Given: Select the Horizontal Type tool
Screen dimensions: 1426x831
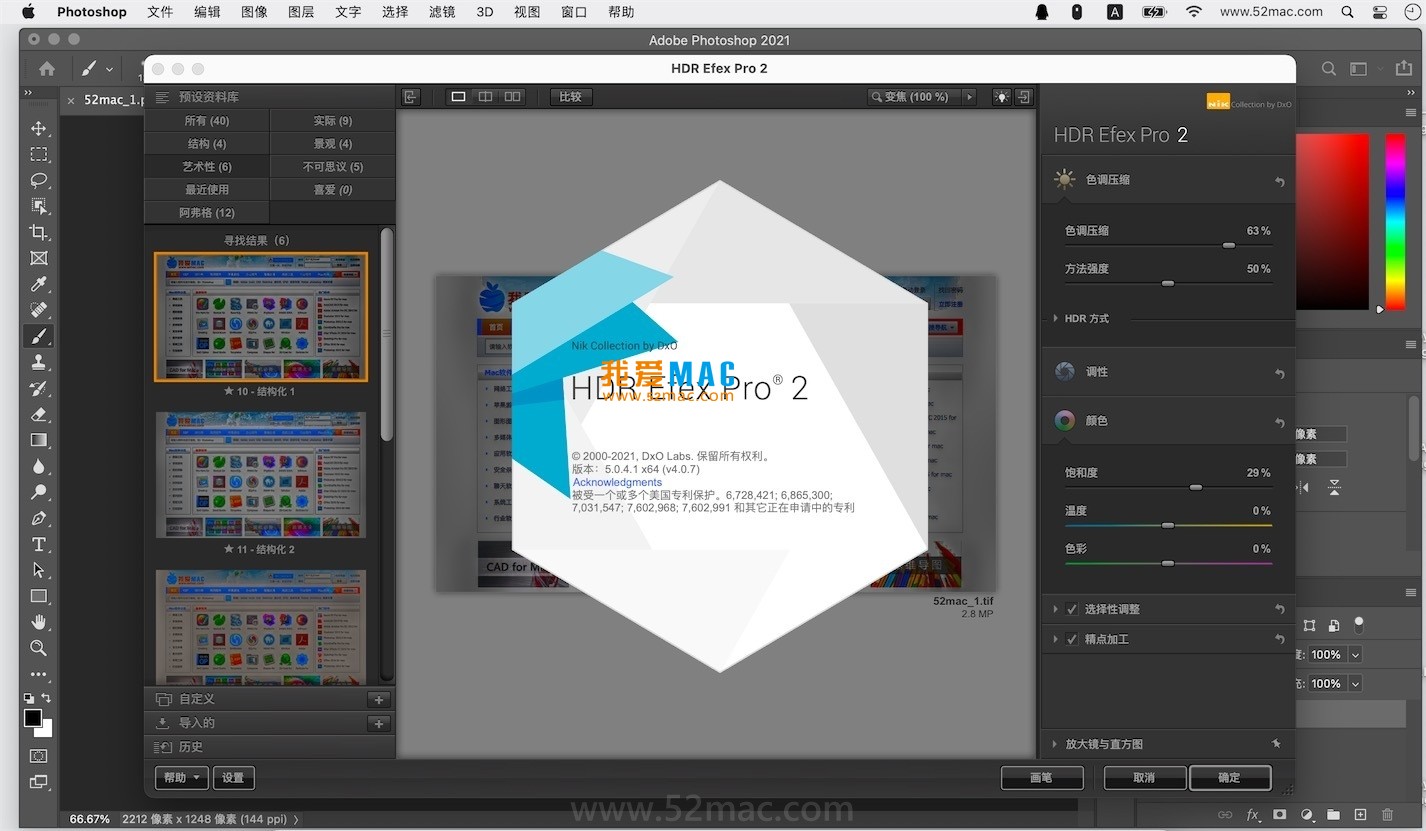Looking at the screenshot, I should pos(39,544).
